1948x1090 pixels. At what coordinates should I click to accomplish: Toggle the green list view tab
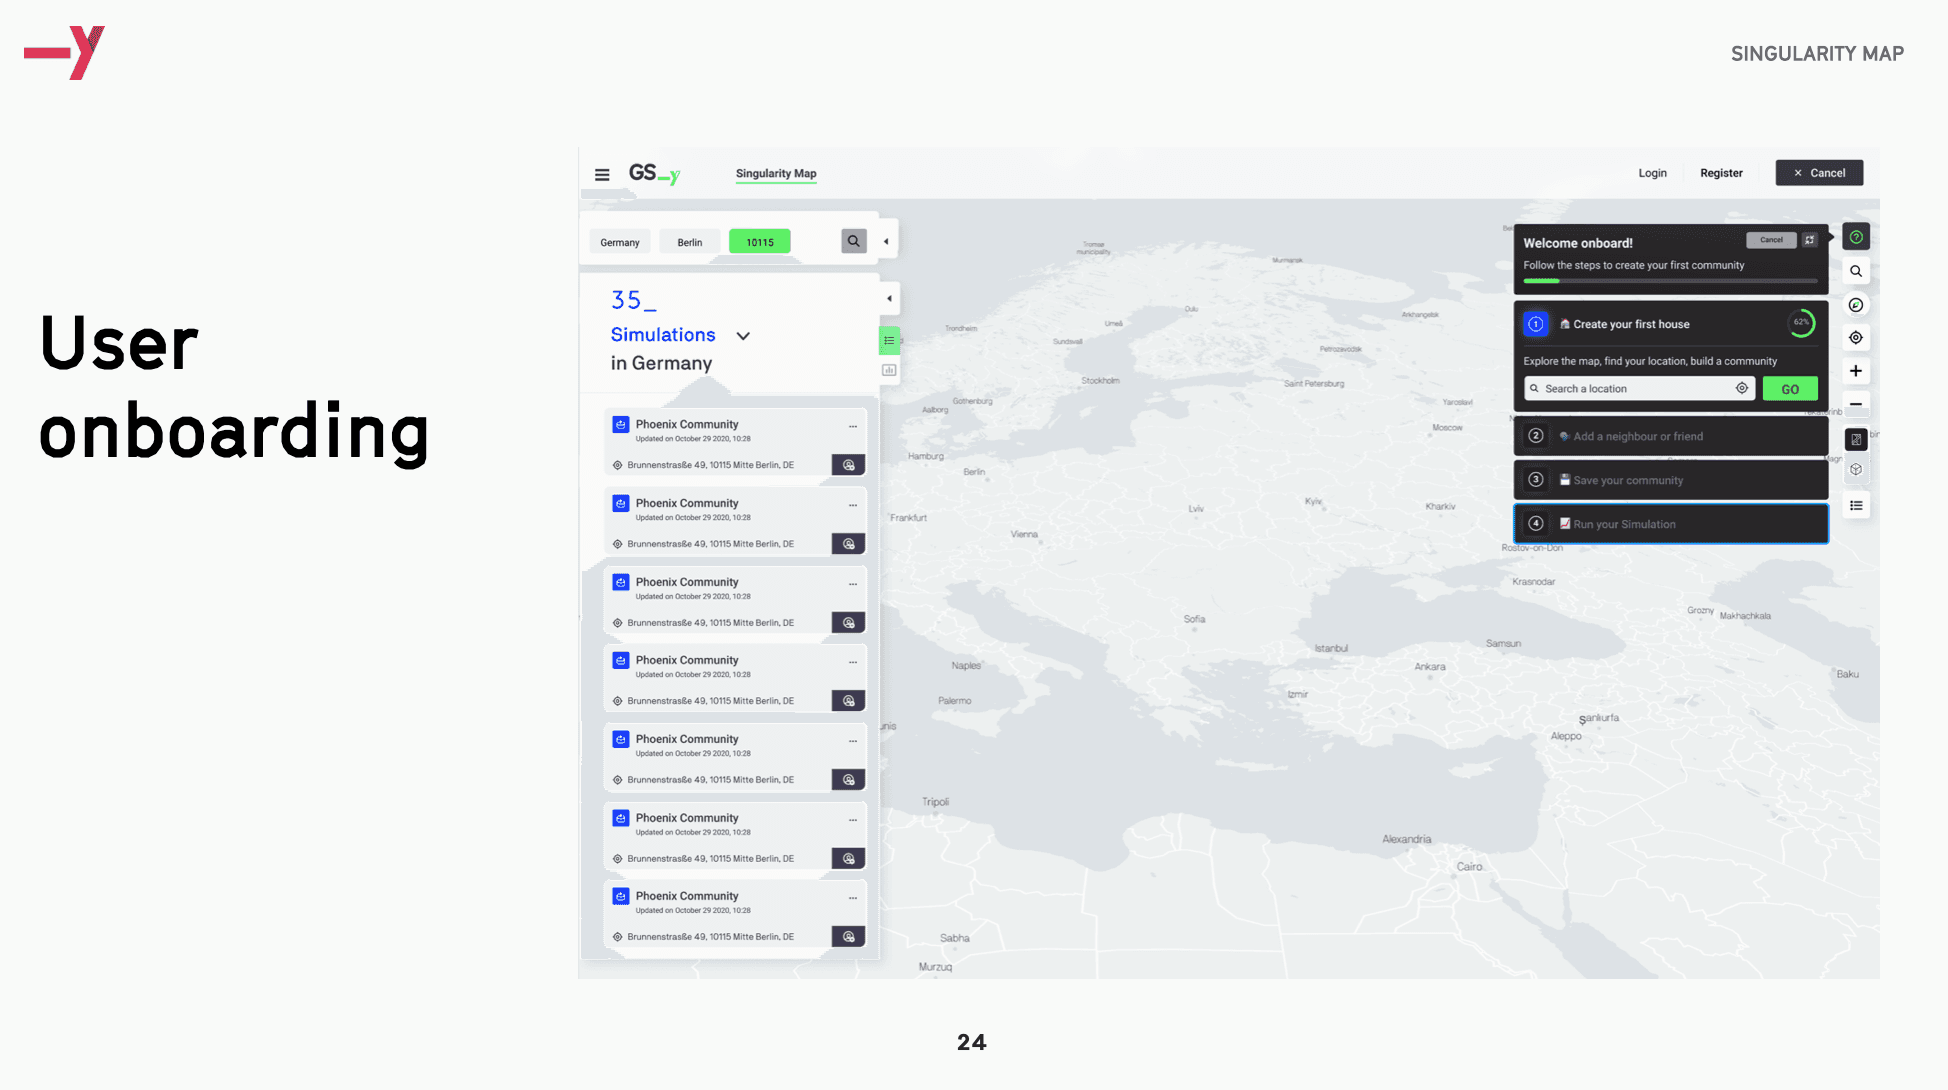tap(889, 341)
